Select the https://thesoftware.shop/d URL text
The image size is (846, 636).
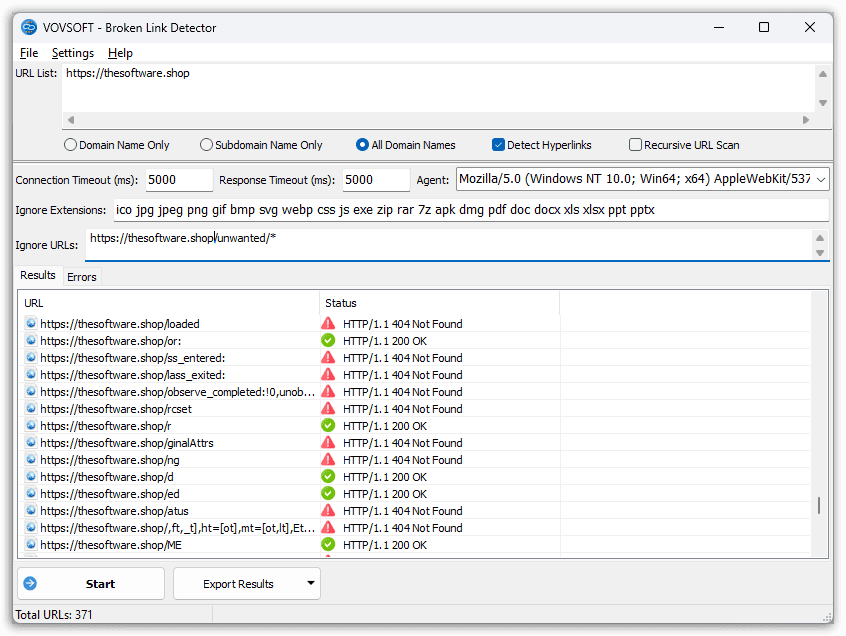(107, 476)
